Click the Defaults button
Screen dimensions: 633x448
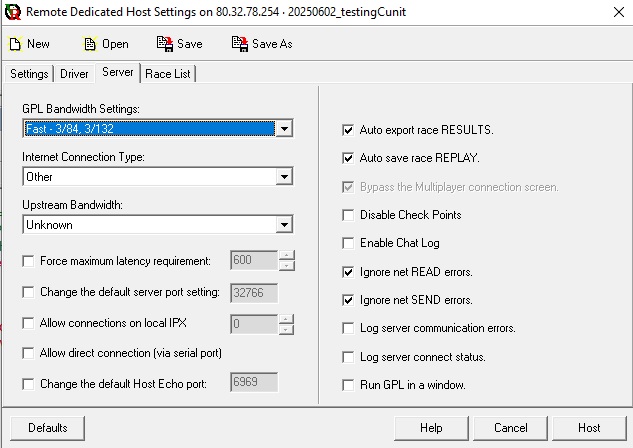point(48,428)
